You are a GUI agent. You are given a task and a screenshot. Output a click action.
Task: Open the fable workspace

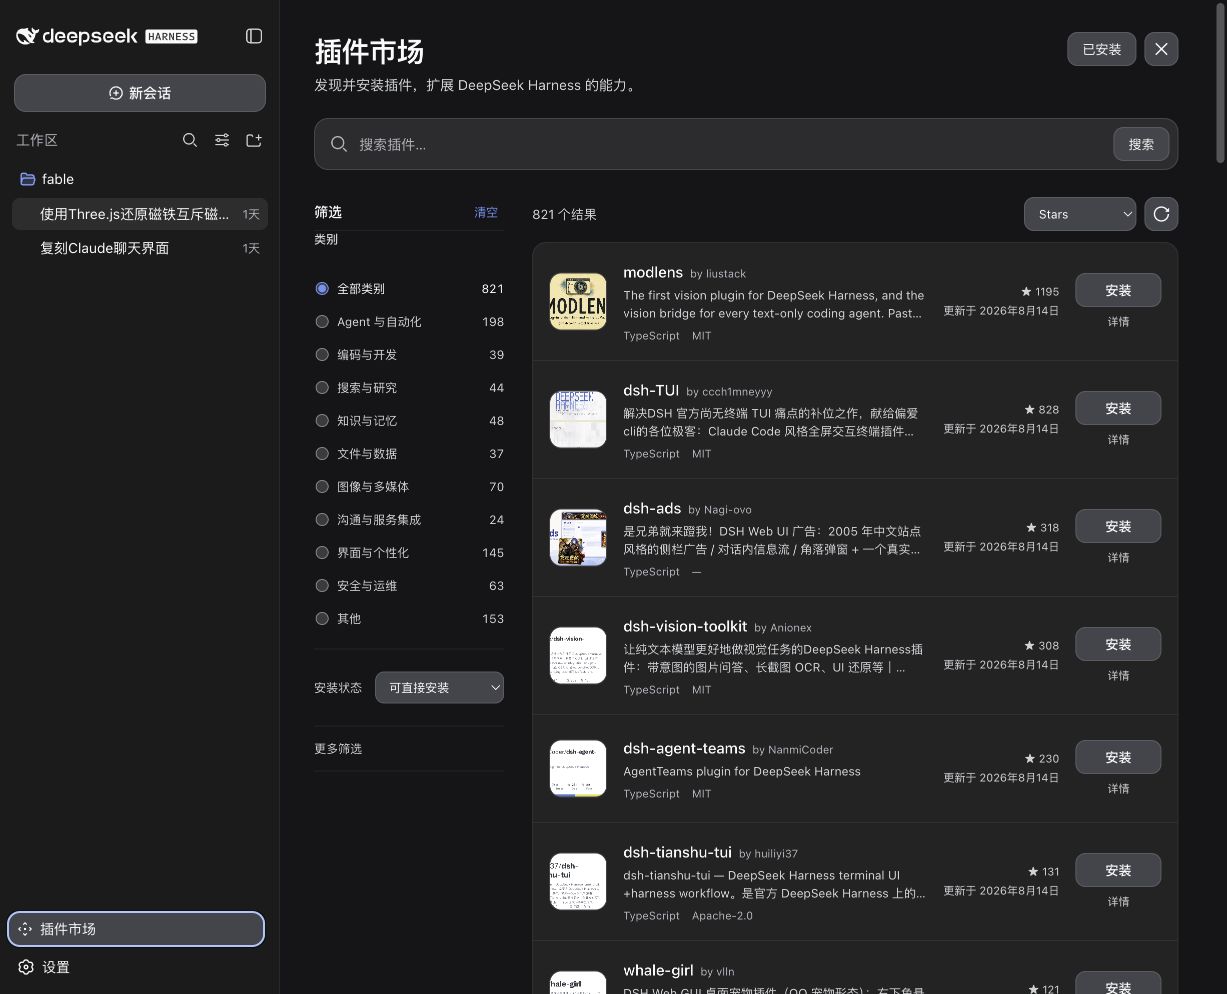pyautogui.click(x=140, y=179)
